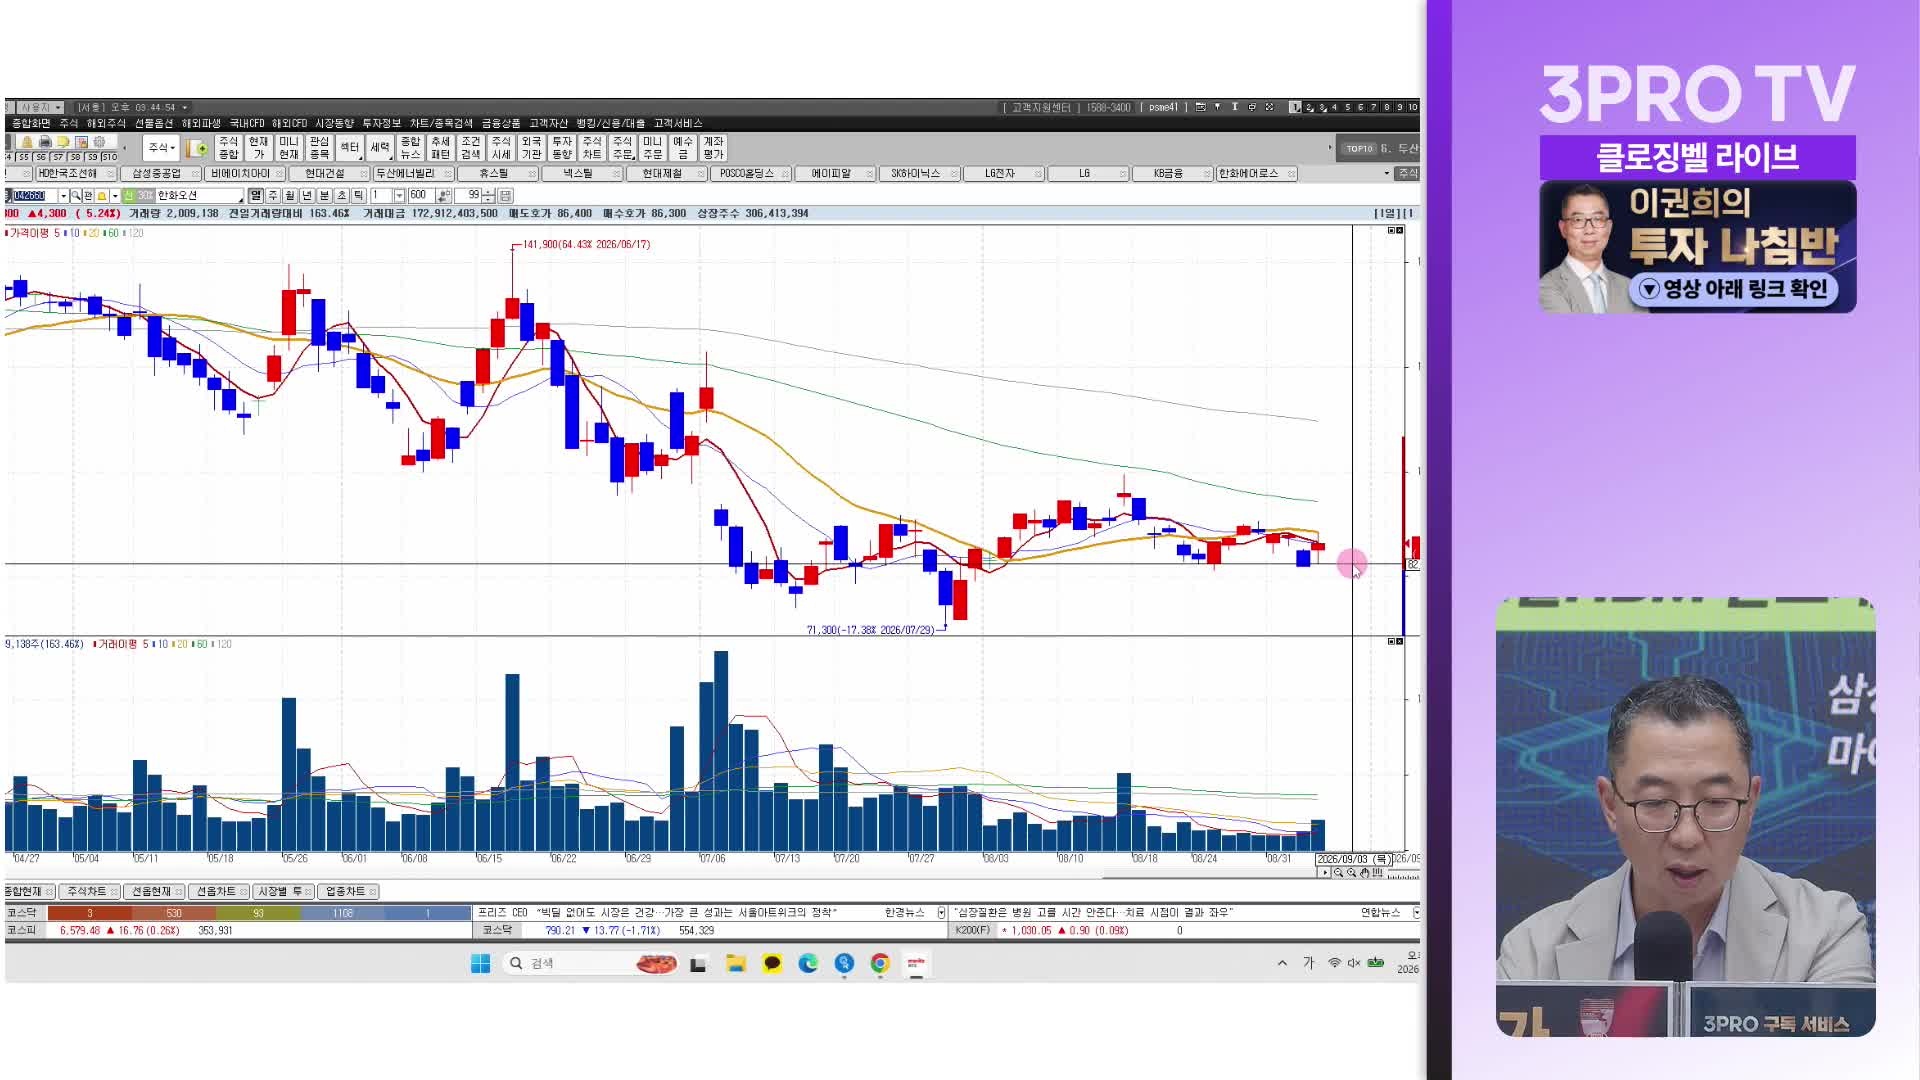Open the 해외주식 menu

coord(106,123)
